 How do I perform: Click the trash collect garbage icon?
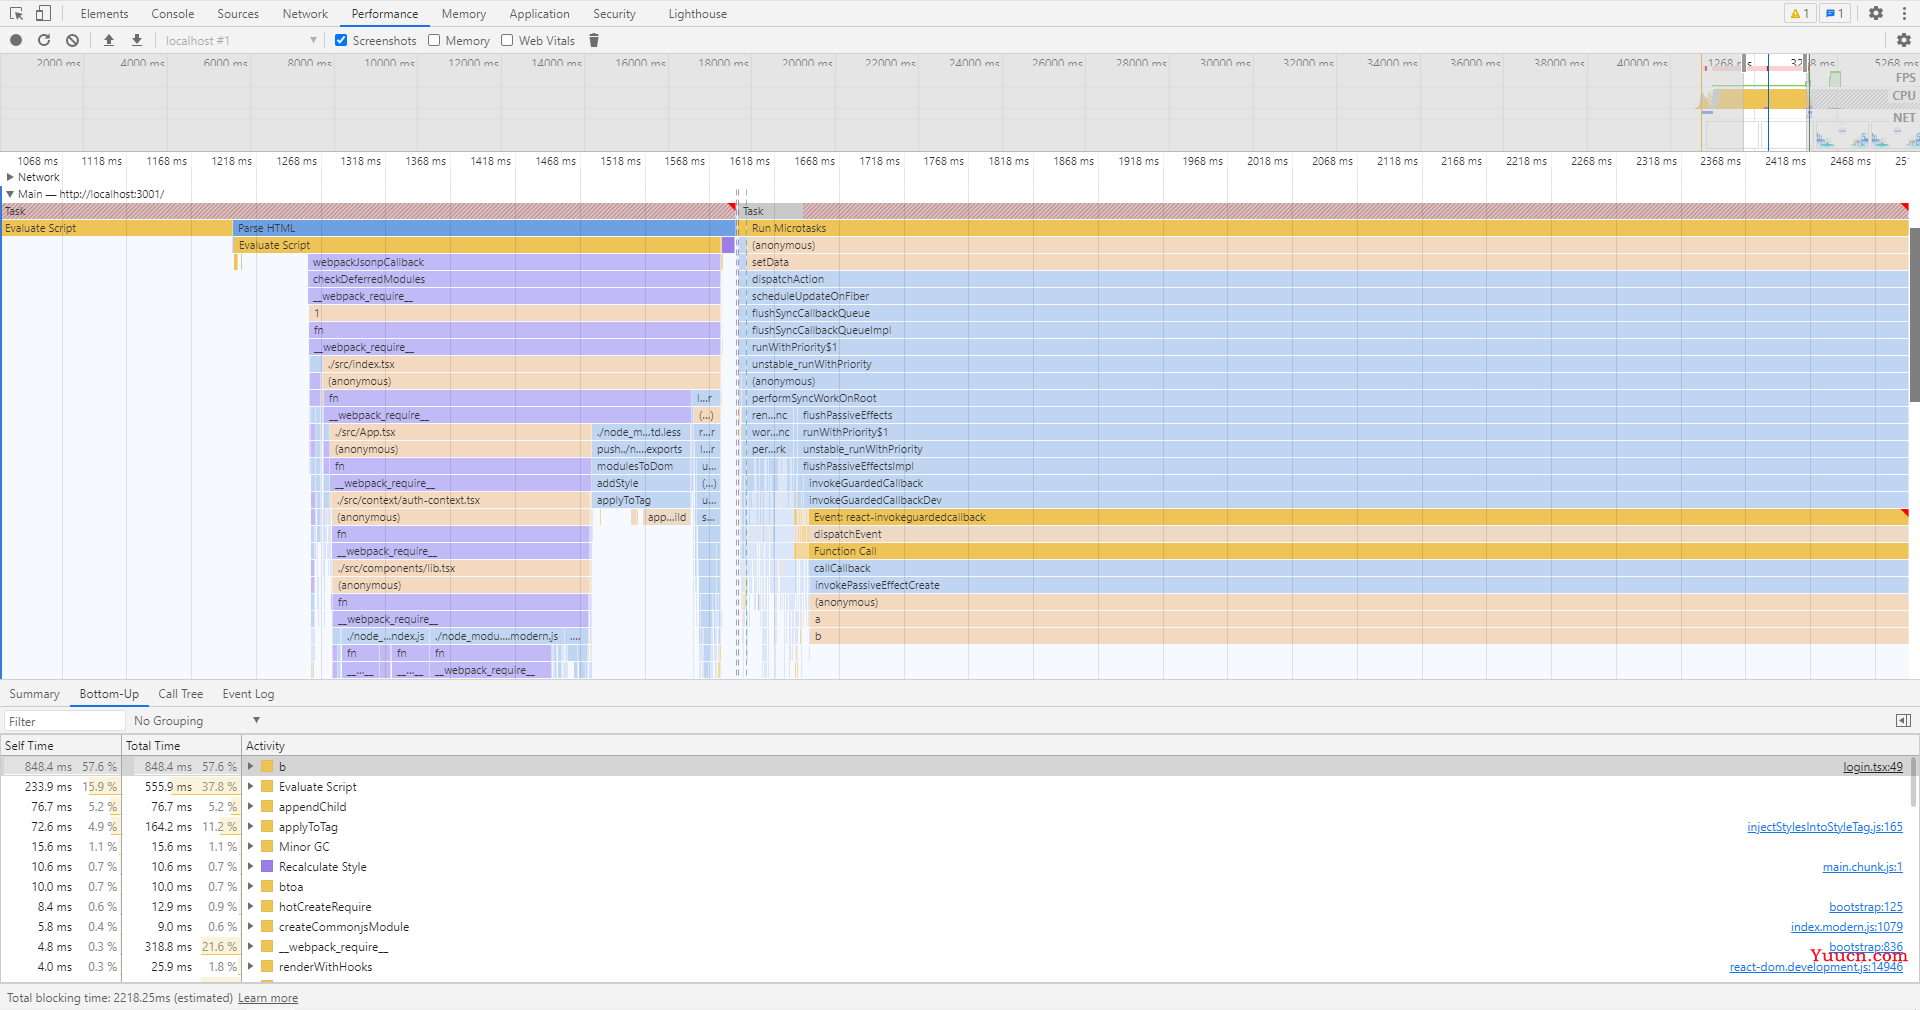click(x=594, y=40)
